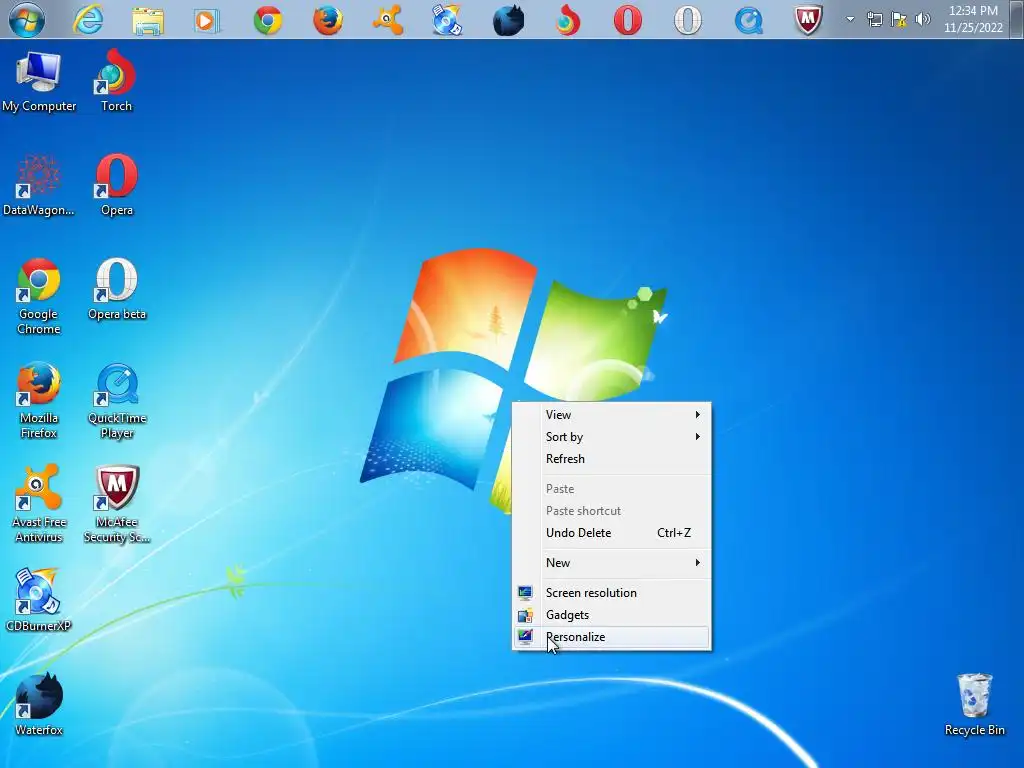1024x768 pixels.
Task: Choose Undo Delete in context menu
Action: [x=611, y=533]
